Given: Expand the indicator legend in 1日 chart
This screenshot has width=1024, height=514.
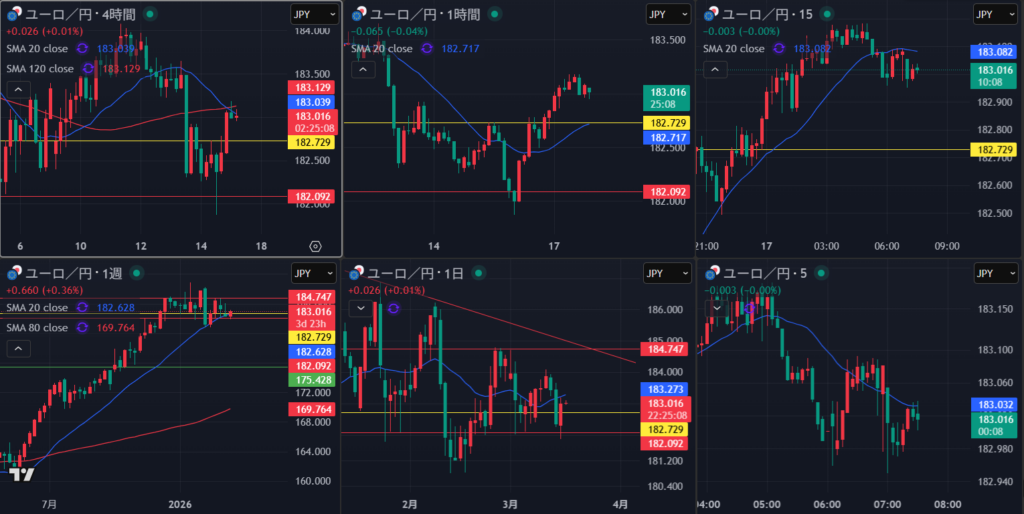Looking at the screenshot, I should point(361,308).
